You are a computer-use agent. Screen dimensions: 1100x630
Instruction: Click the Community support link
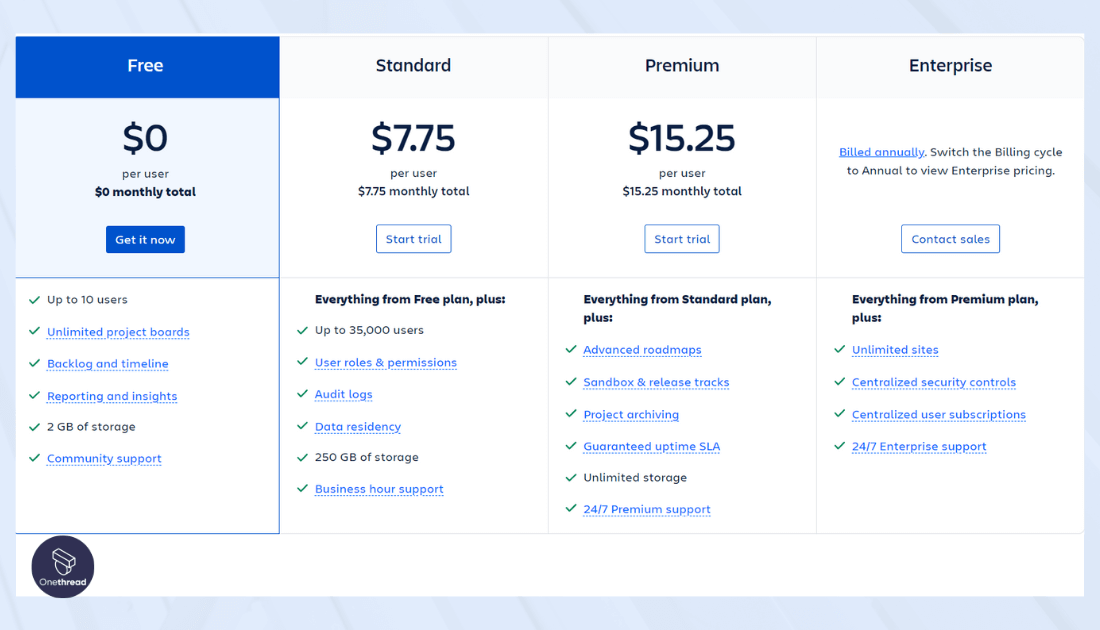104,458
